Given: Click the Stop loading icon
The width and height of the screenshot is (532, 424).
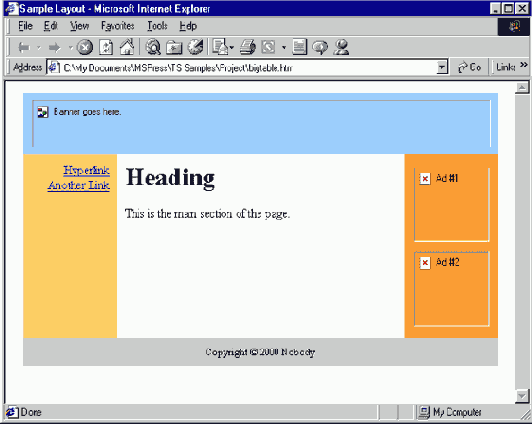Looking at the screenshot, I should [85, 47].
